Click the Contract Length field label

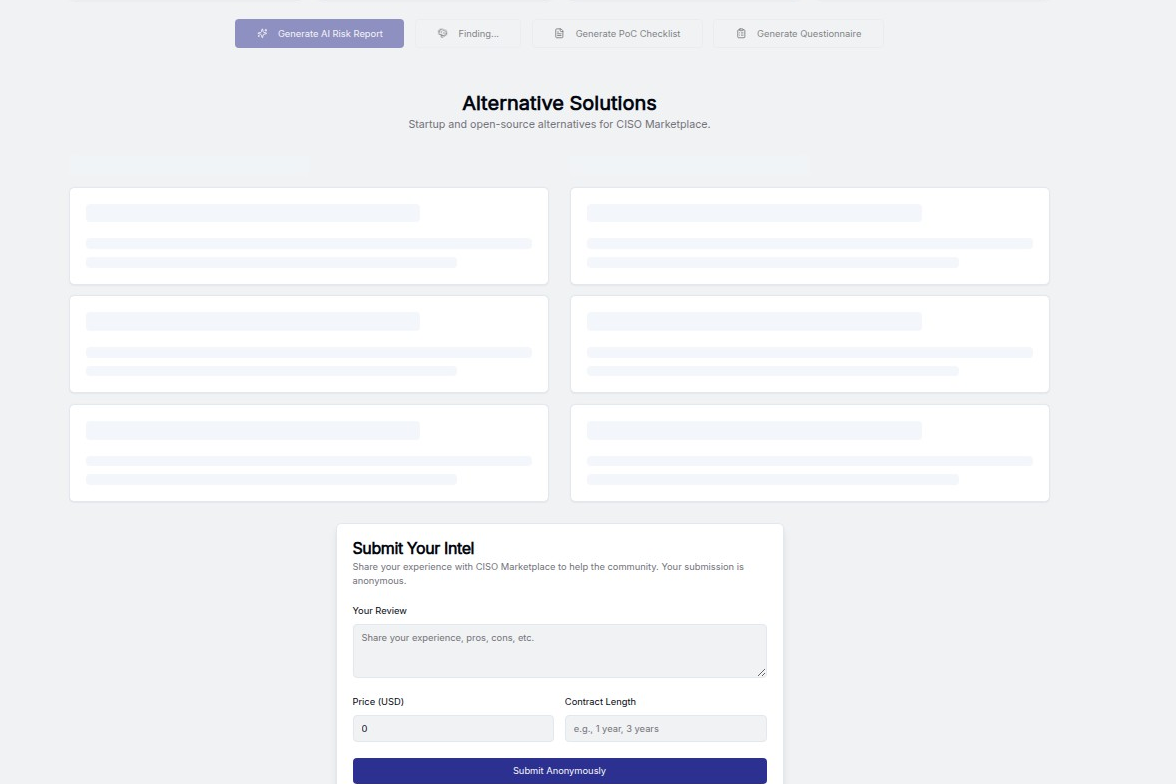600,702
